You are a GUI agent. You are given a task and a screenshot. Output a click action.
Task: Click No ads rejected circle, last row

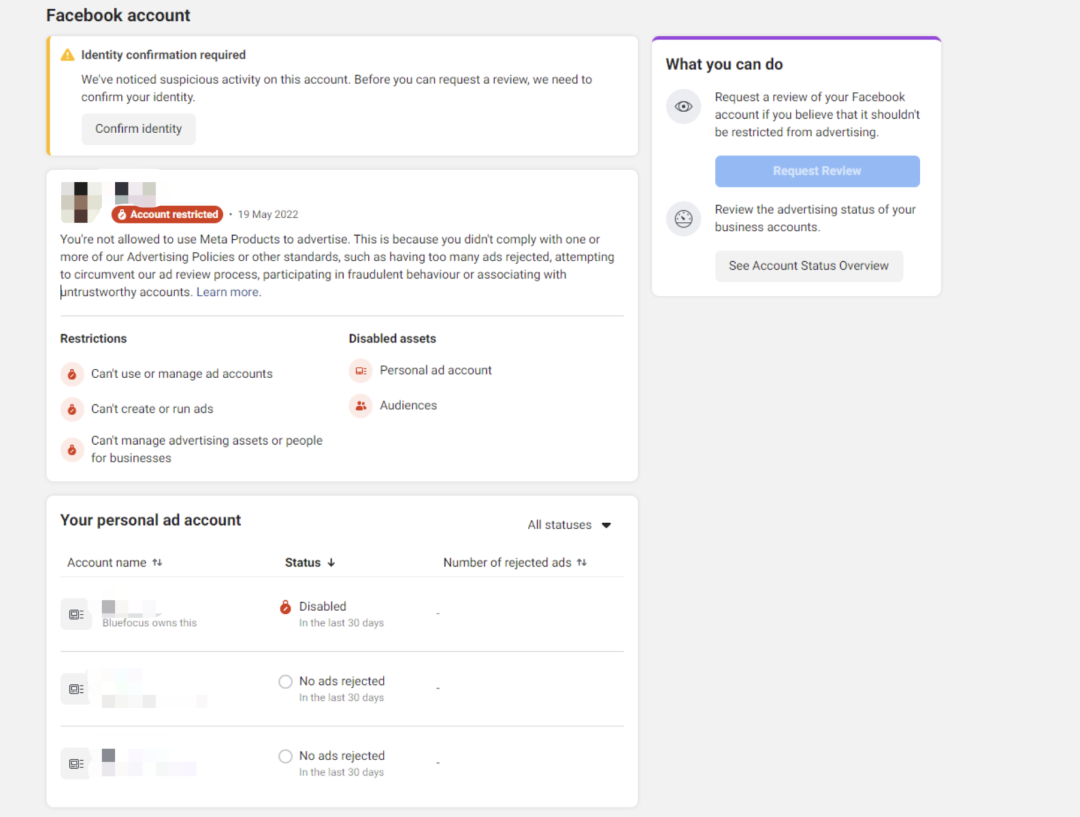pyautogui.click(x=285, y=756)
